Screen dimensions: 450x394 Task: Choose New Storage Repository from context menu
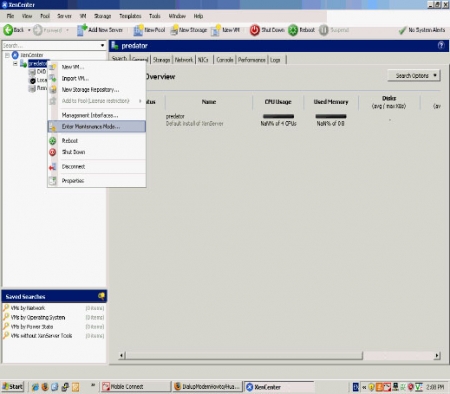pyautogui.click(x=97, y=90)
